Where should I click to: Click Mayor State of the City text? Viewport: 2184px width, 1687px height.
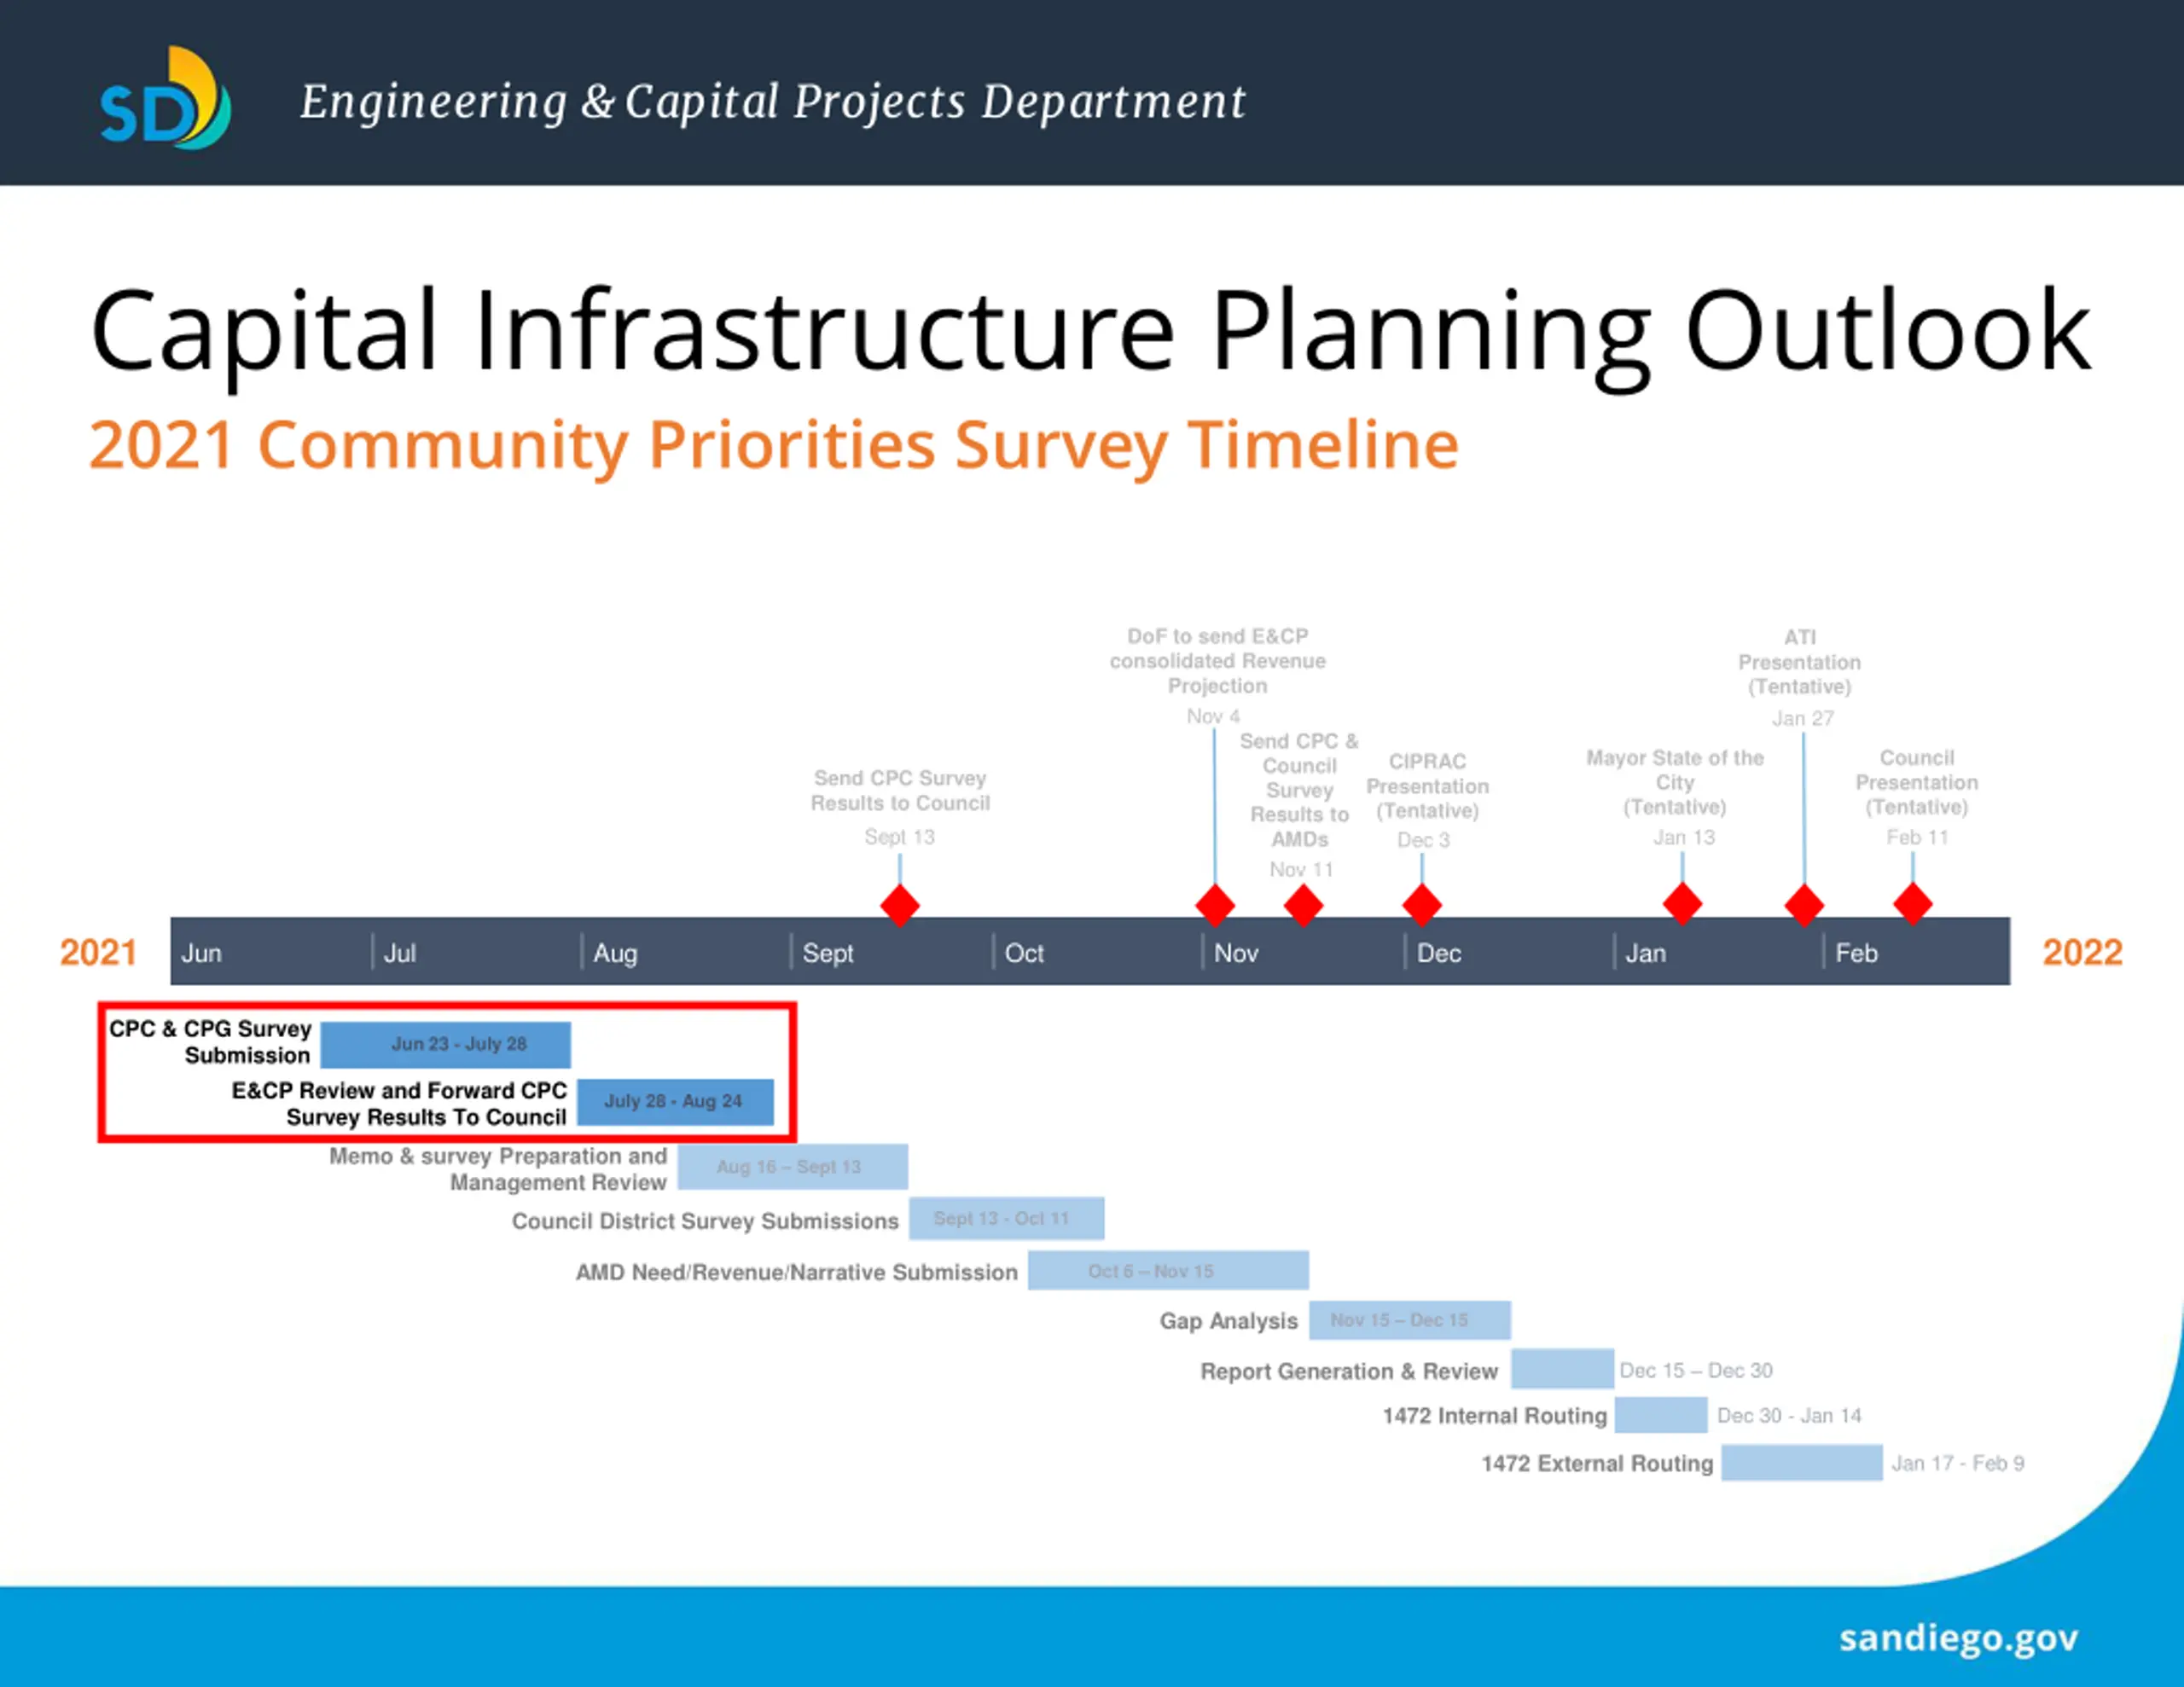coord(1675,782)
